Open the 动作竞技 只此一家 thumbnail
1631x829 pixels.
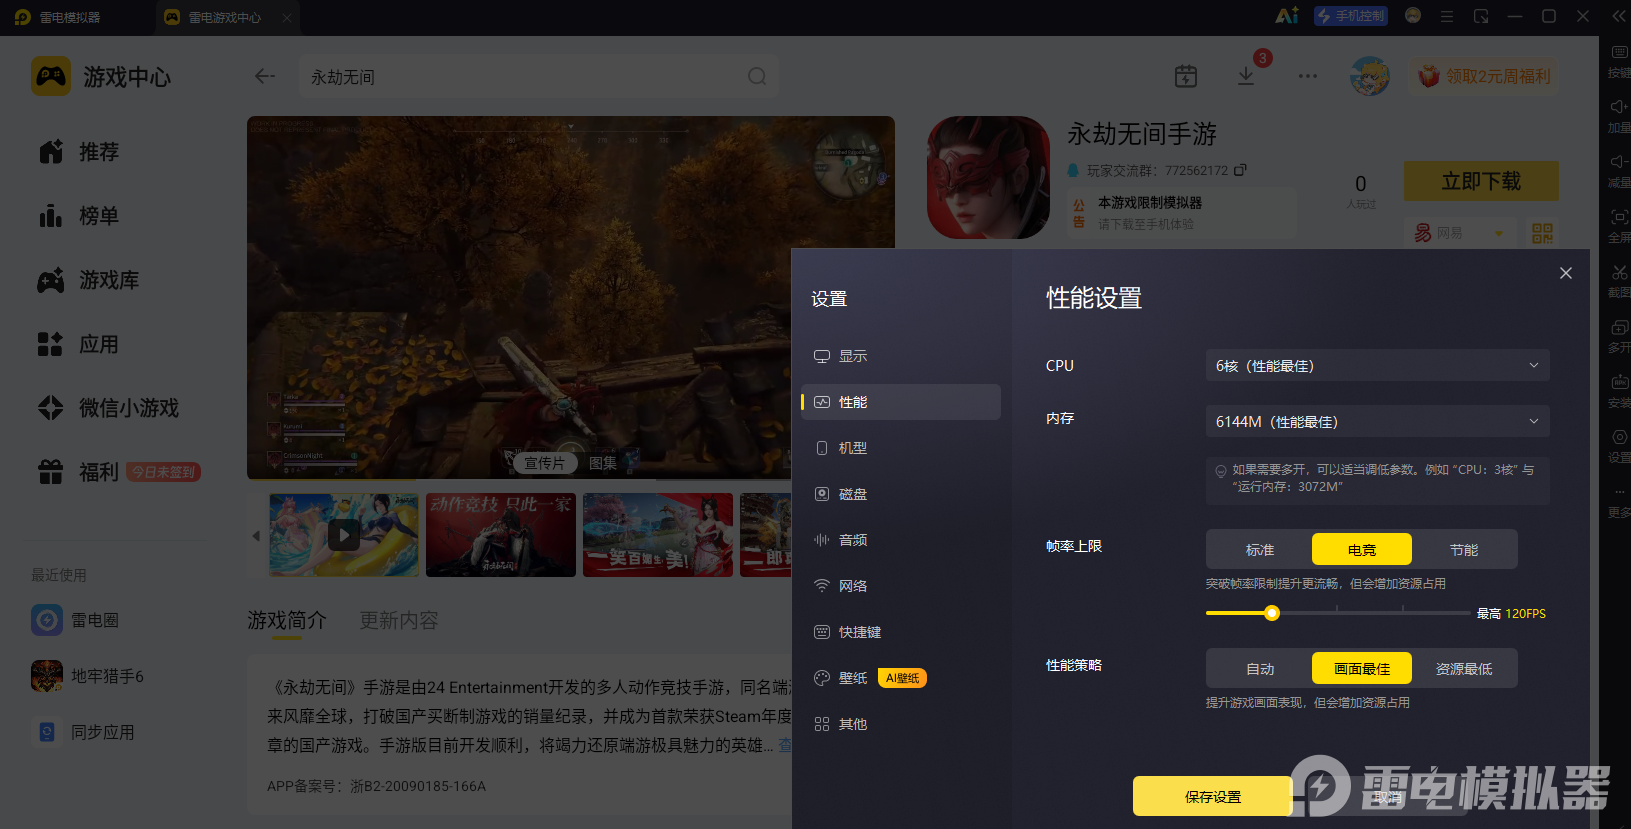tap(501, 534)
